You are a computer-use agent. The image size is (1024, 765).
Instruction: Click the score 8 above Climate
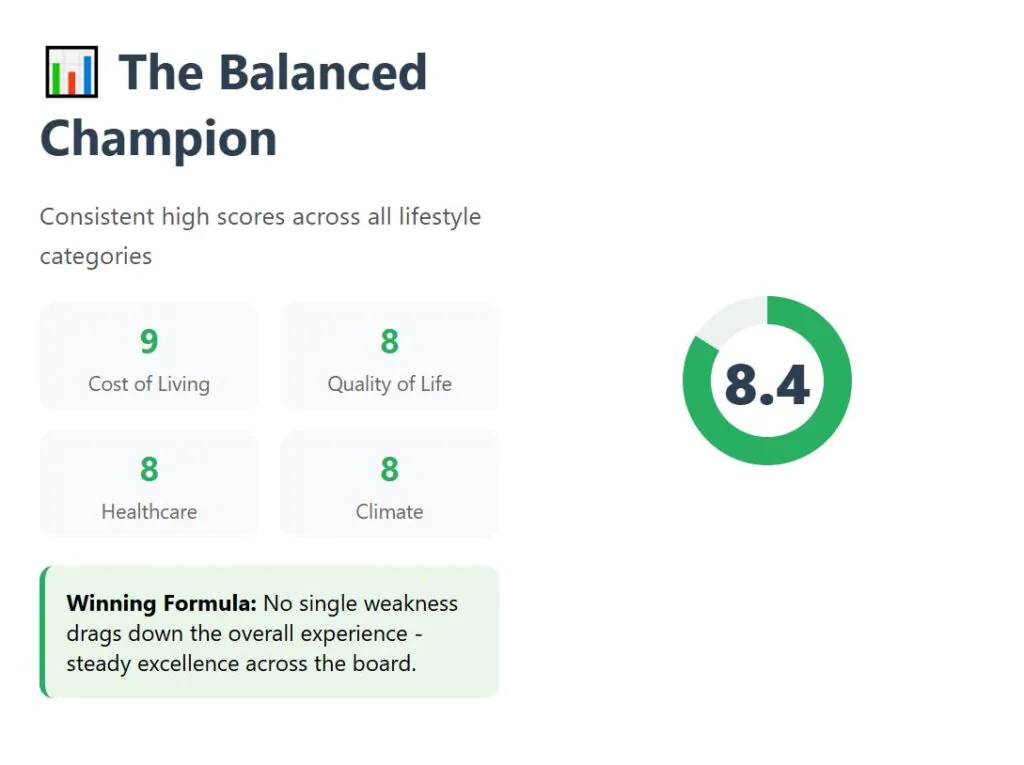point(389,469)
